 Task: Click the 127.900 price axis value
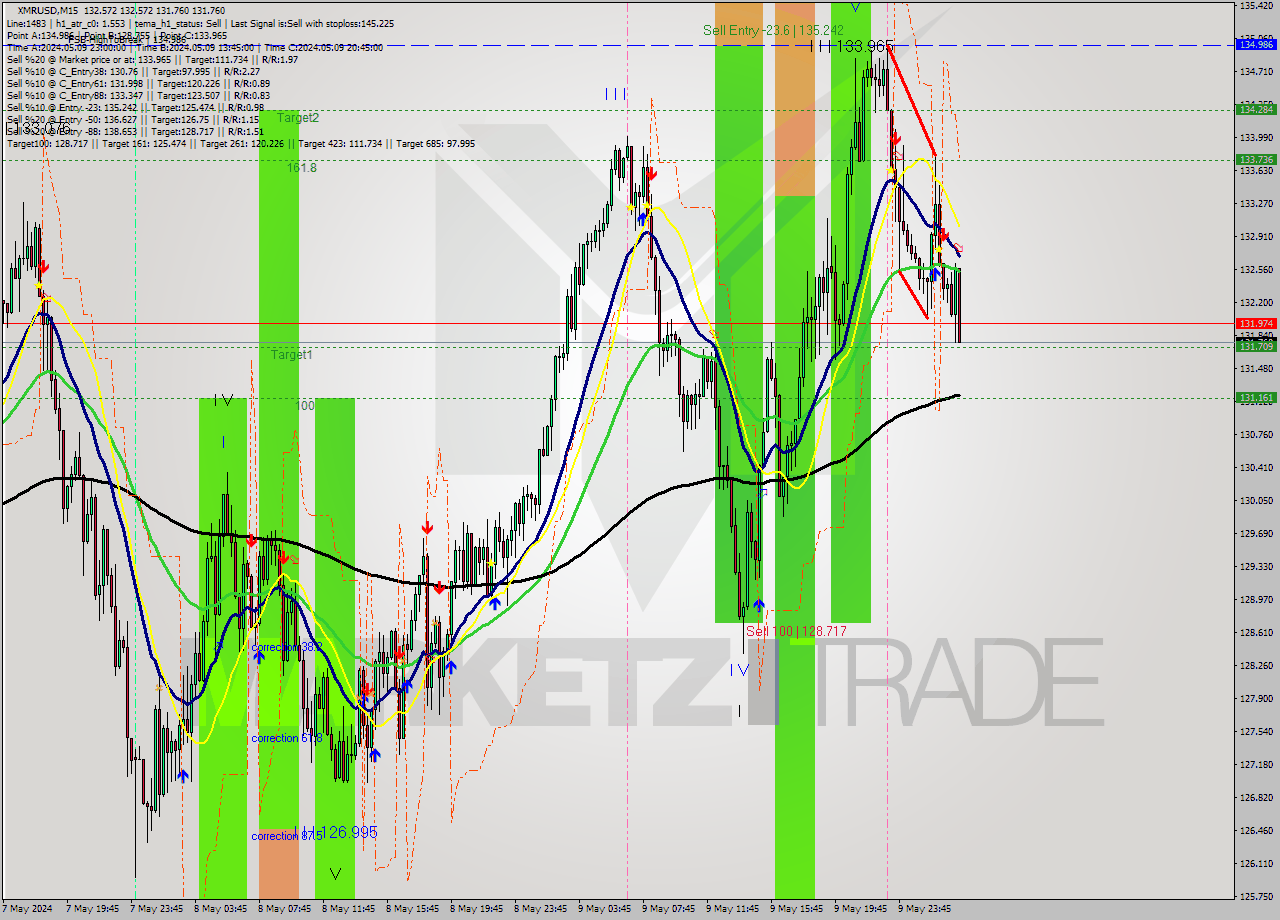[1256, 699]
